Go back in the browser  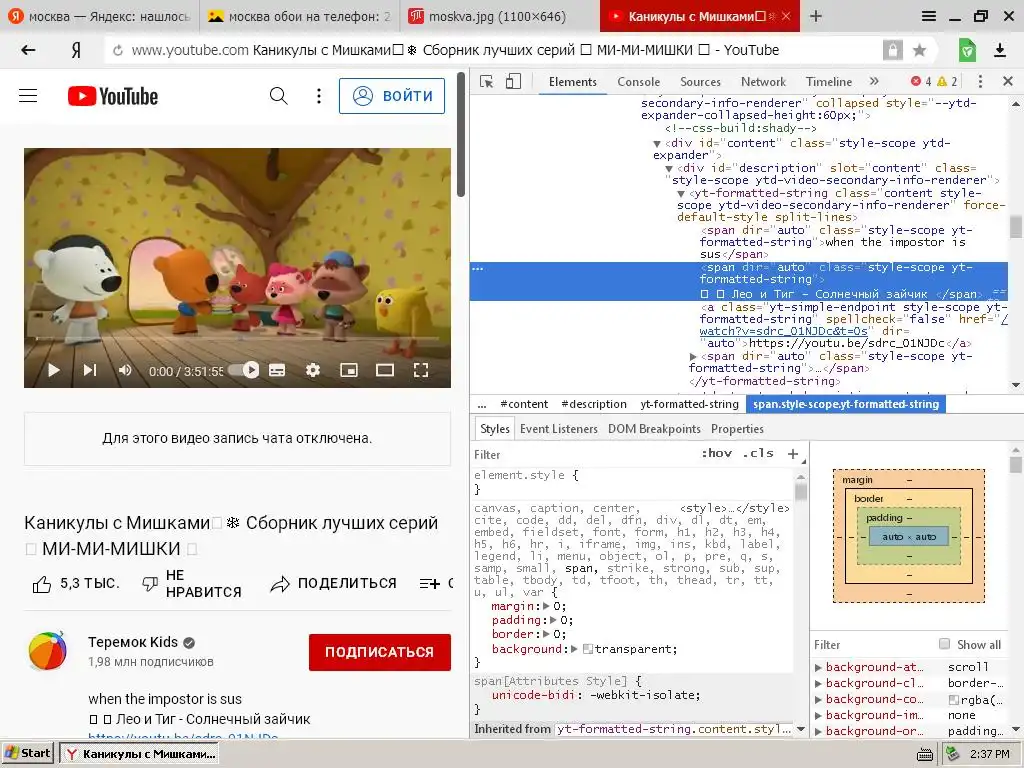28,50
